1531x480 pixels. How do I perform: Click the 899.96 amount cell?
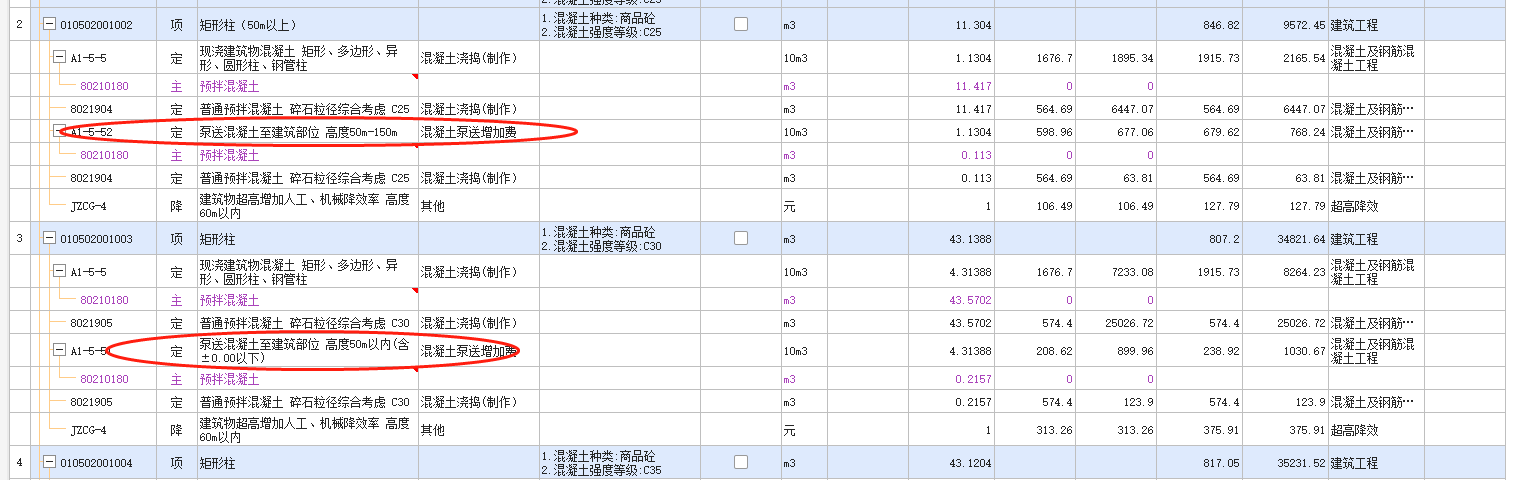pos(1116,351)
